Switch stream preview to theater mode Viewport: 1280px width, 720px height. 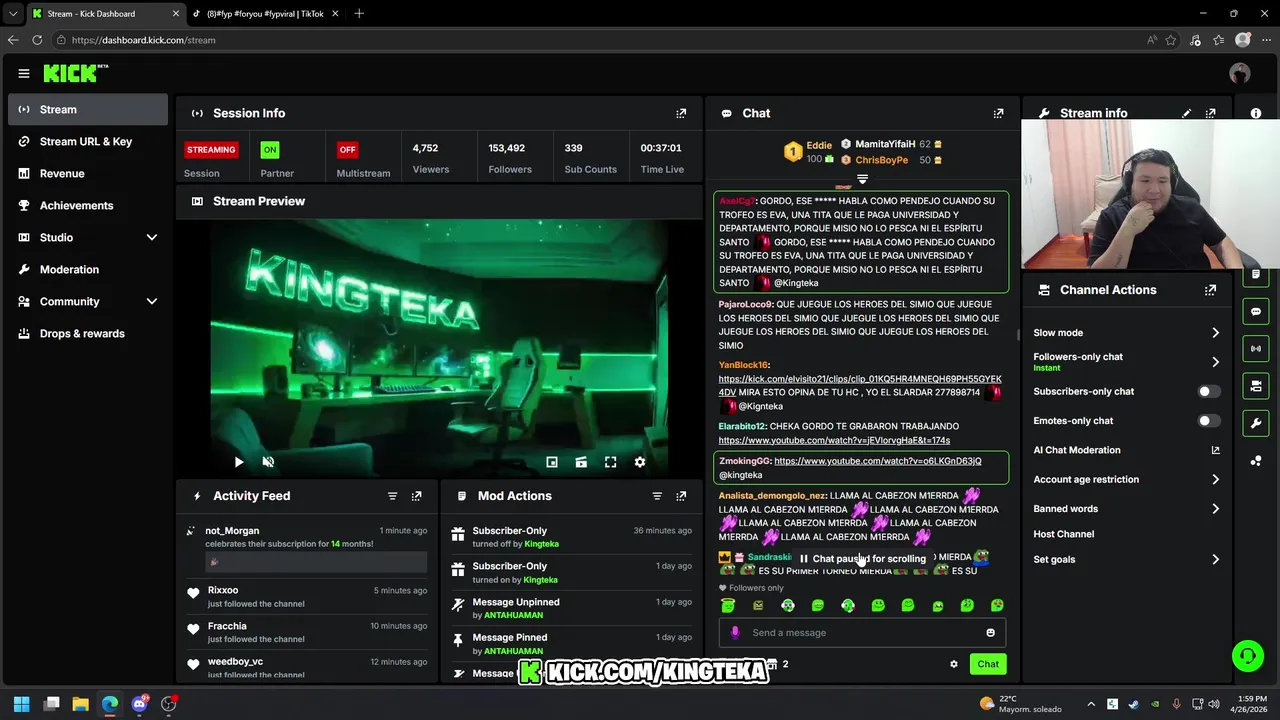[x=581, y=462]
